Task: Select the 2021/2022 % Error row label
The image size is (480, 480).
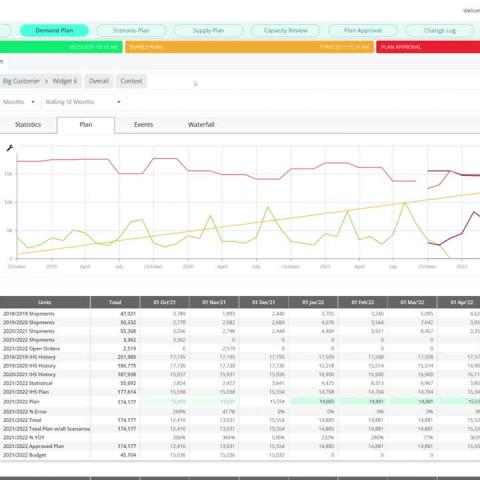Action: click(25, 412)
